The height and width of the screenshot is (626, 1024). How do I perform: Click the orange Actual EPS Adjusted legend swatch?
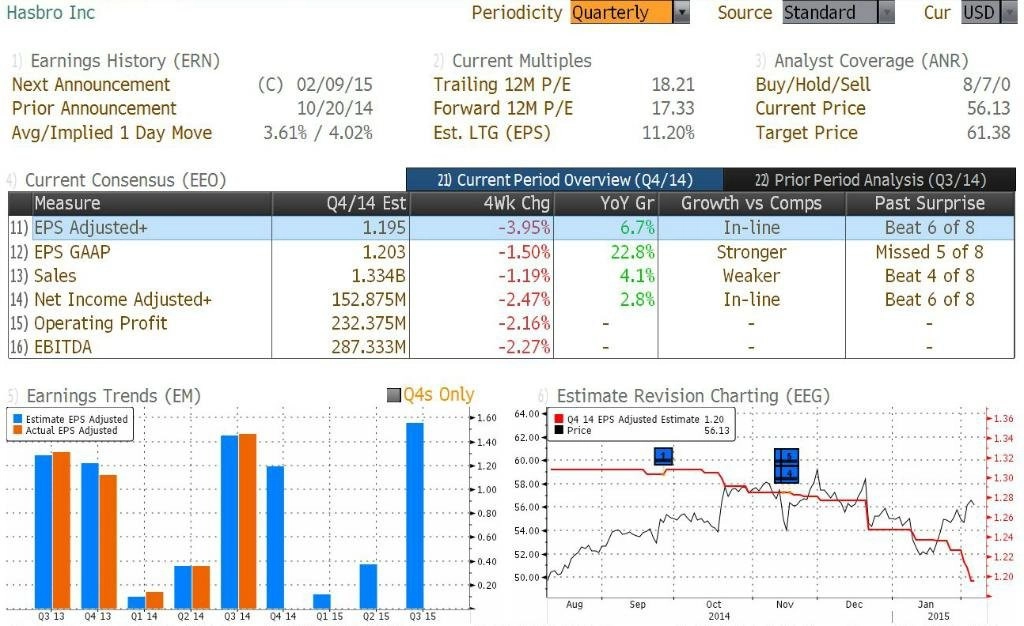[x=17, y=430]
